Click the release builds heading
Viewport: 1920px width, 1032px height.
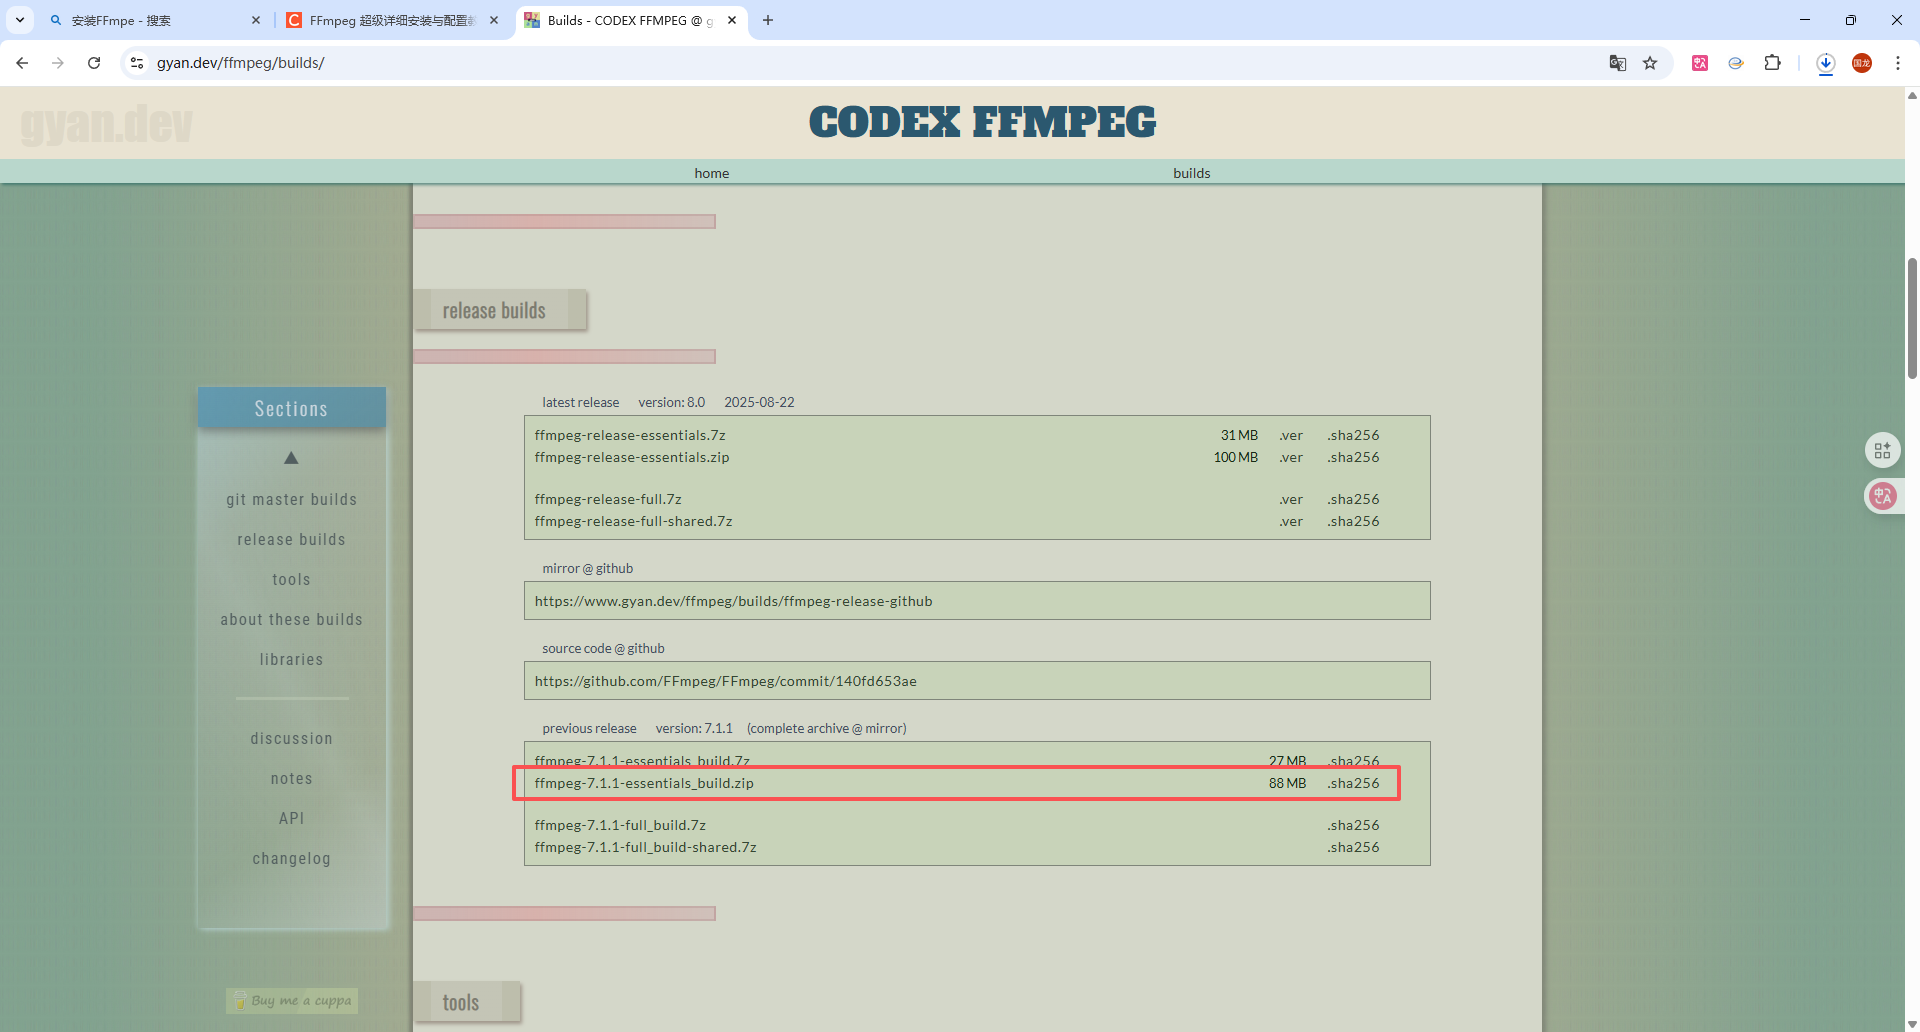(500, 310)
